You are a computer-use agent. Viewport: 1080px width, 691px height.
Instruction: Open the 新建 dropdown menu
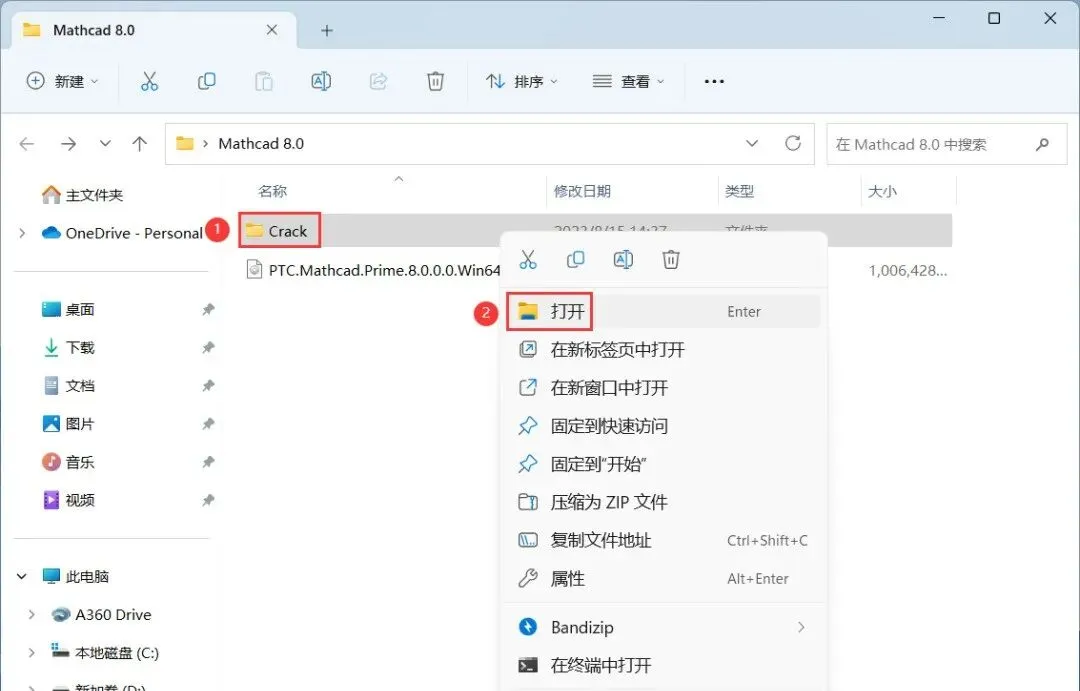pos(62,81)
